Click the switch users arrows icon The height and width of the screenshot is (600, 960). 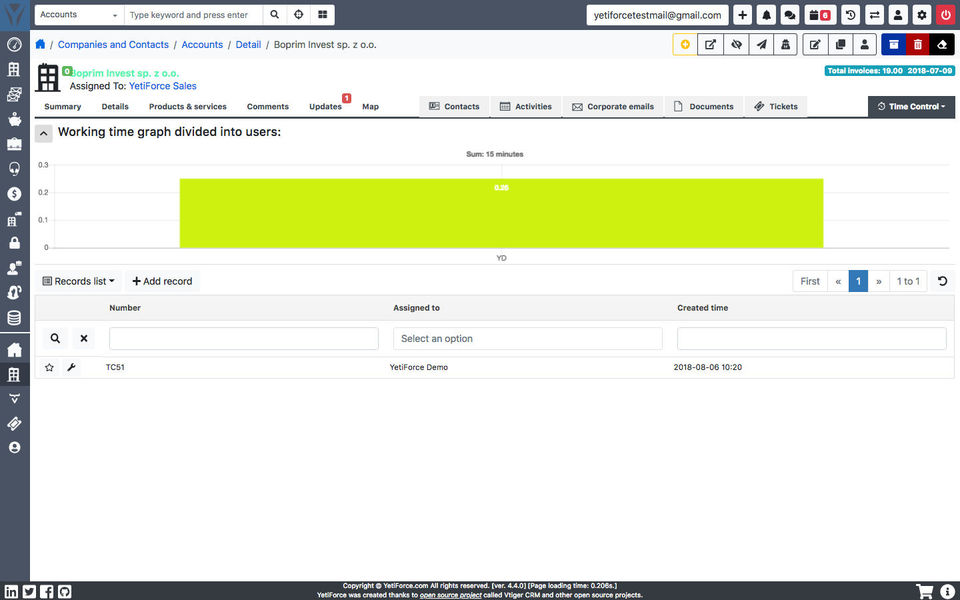pyautogui.click(x=874, y=15)
